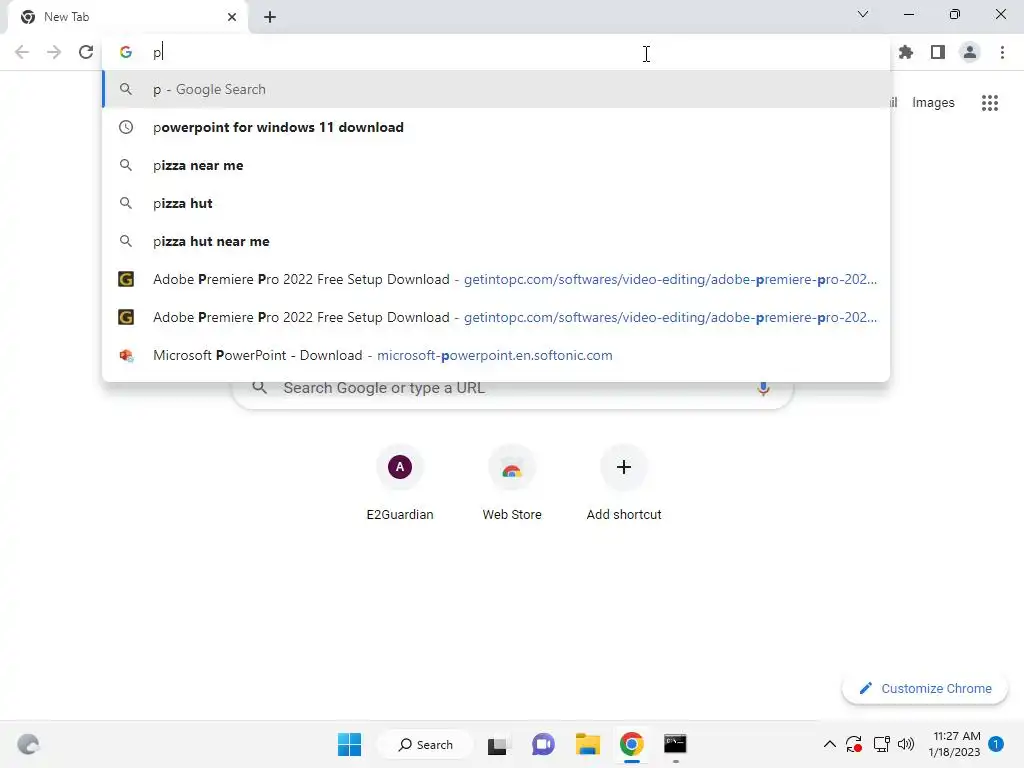Open the network tray icon
This screenshot has height=768, width=1024.
[882, 744]
